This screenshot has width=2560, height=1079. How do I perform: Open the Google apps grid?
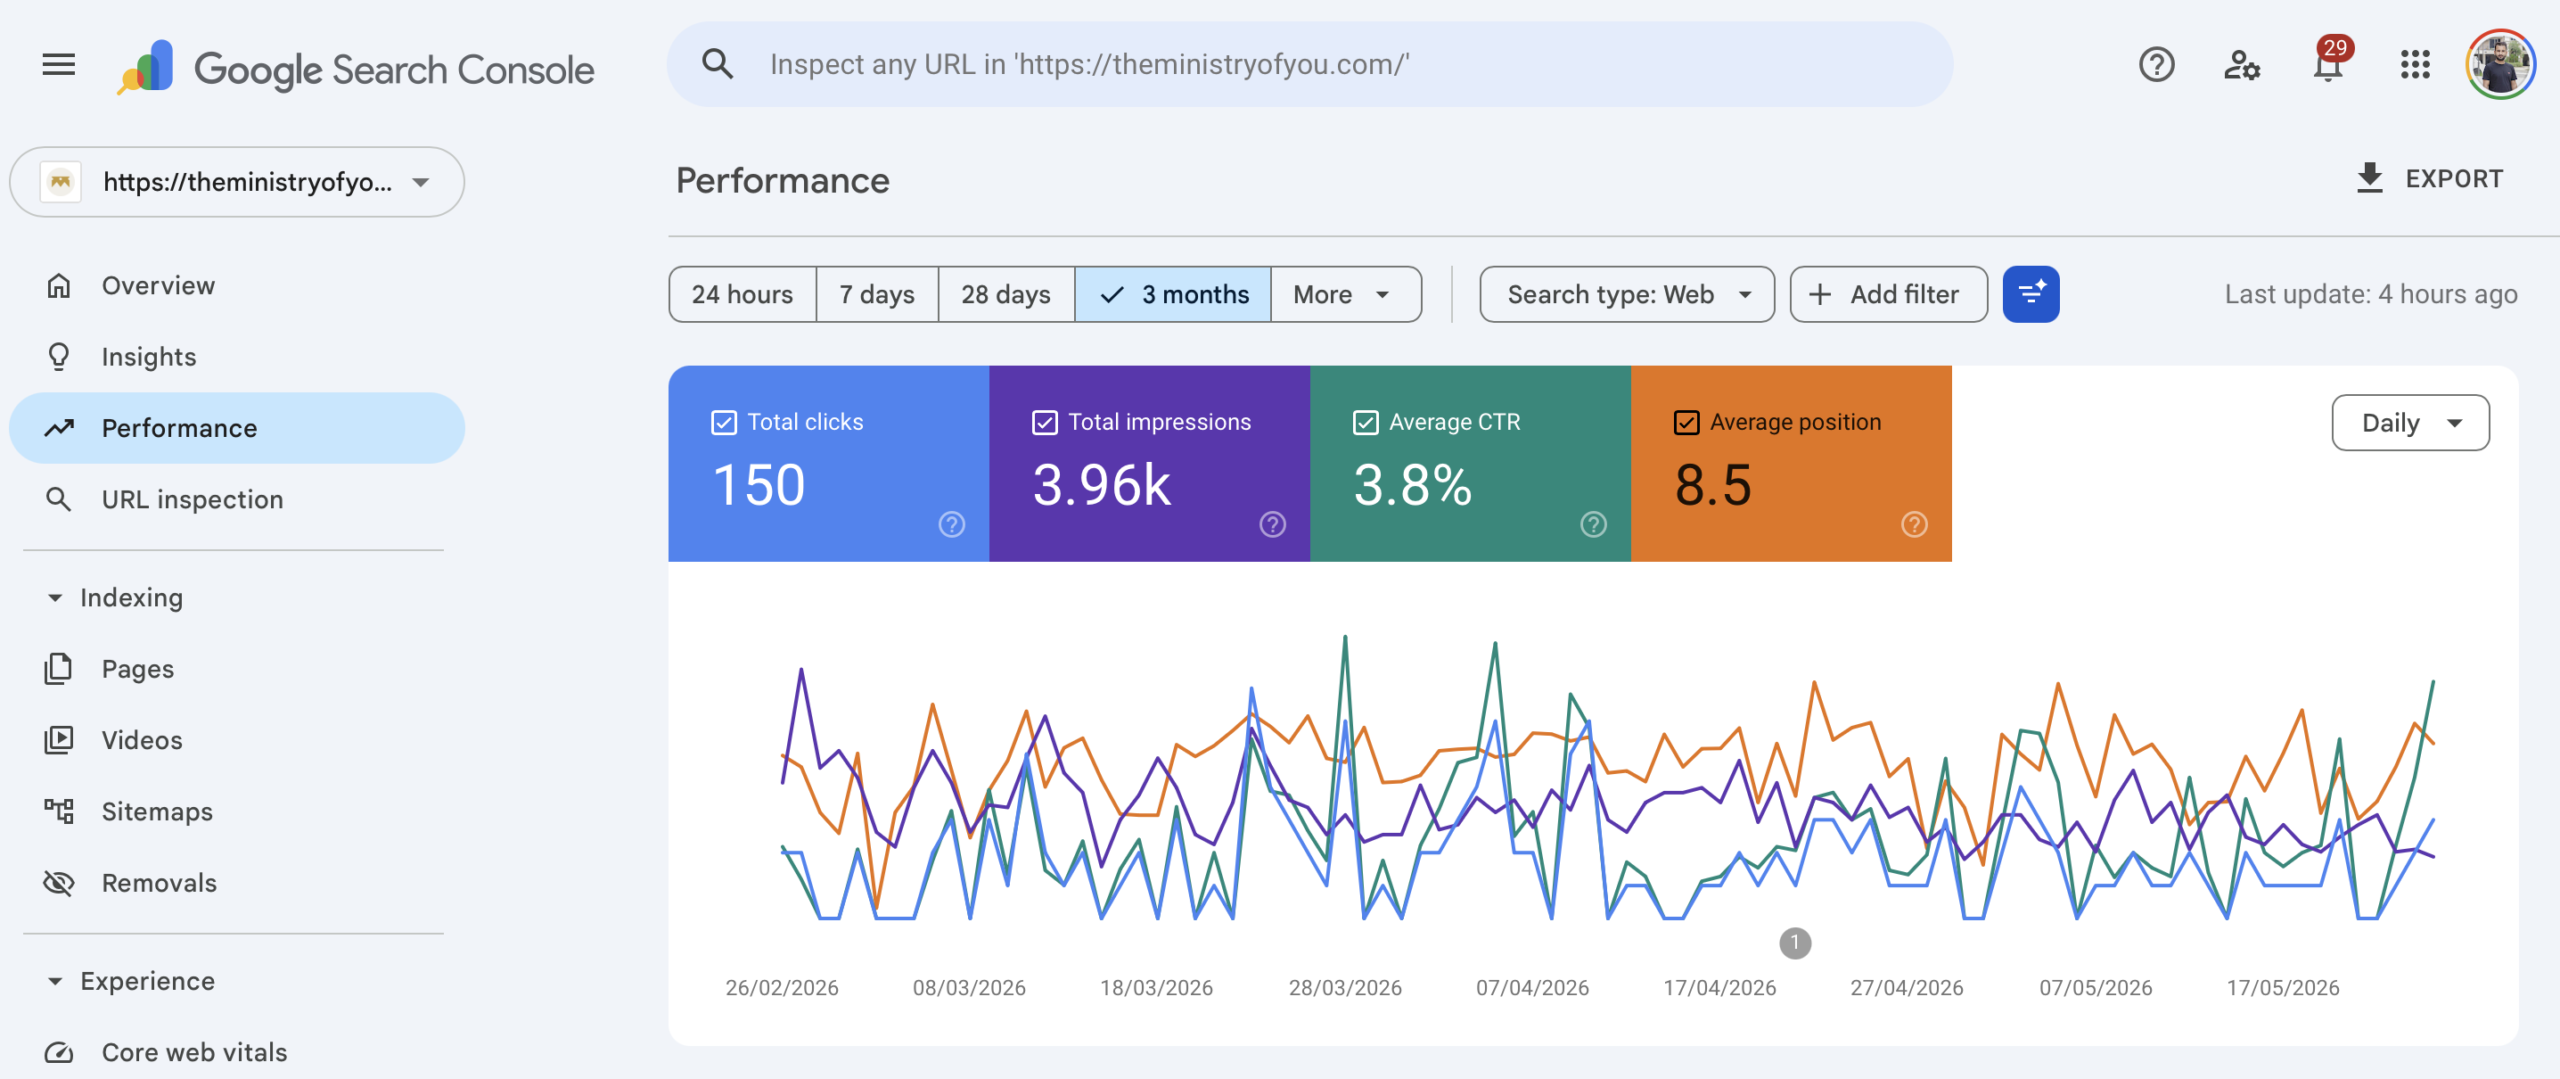2415,65
